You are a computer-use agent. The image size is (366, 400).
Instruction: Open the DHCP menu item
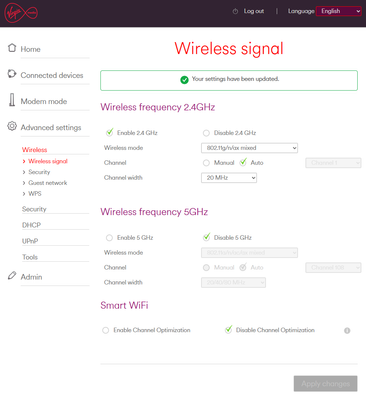click(31, 225)
